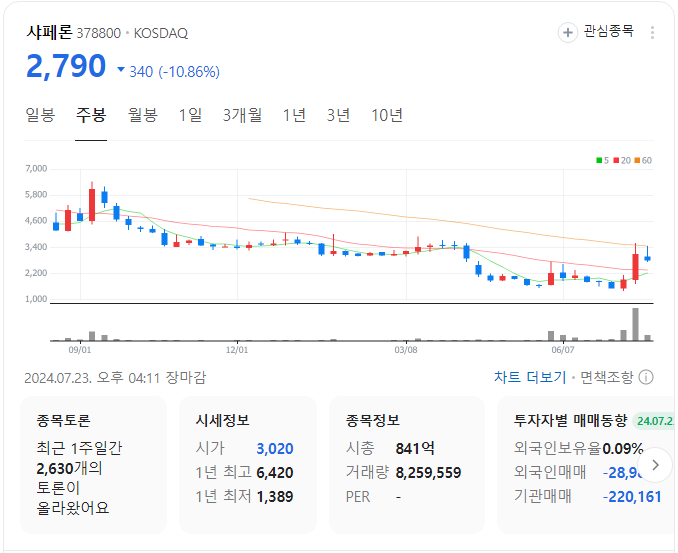Image resolution: width=678 pixels, height=553 pixels.
Task: Click the green 5-day average legend swatch
Action: pyautogui.click(x=599, y=160)
